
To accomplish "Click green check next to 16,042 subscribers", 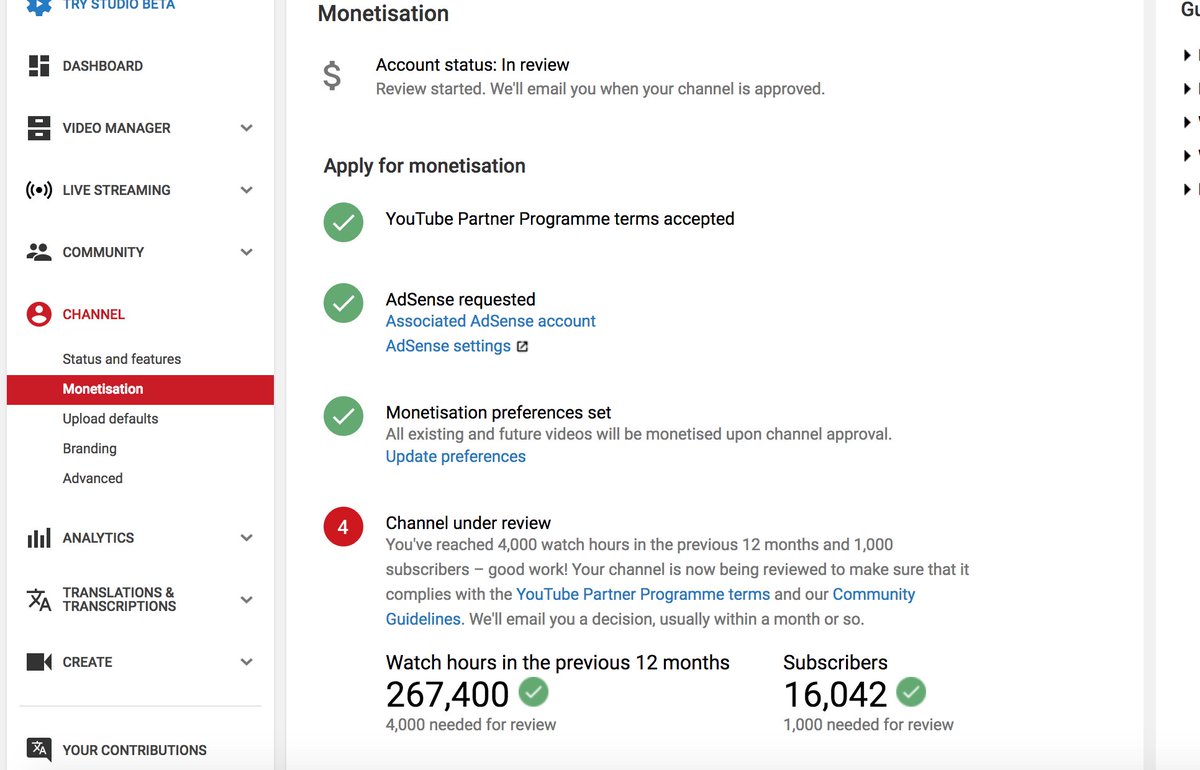I will pyautogui.click(x=911, y=691).
